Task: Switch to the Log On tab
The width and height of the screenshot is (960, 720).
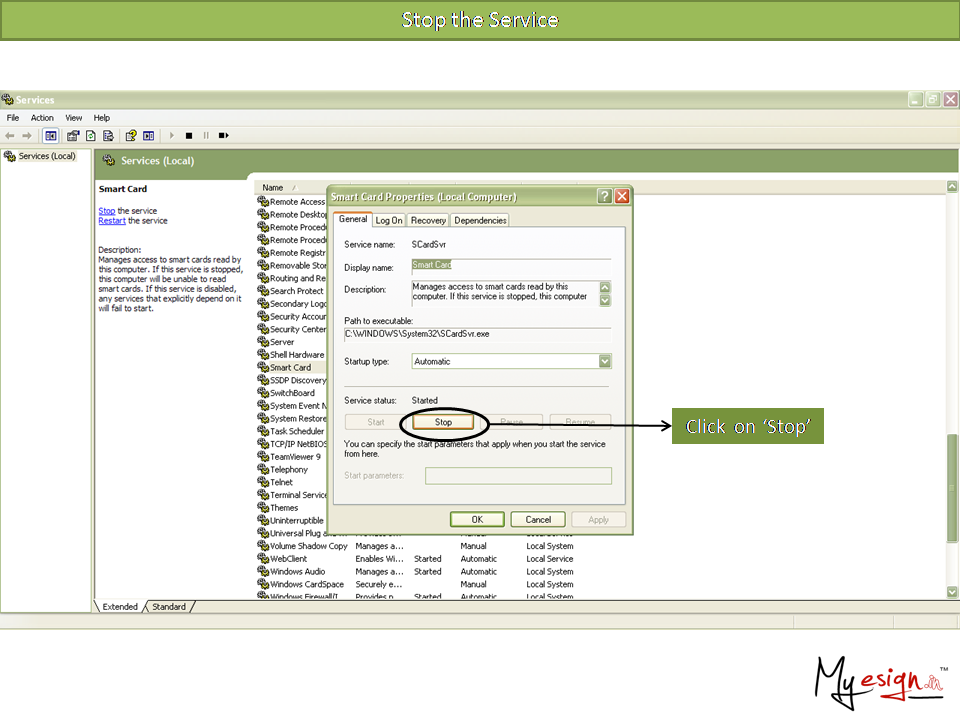Action: [389, 220]
